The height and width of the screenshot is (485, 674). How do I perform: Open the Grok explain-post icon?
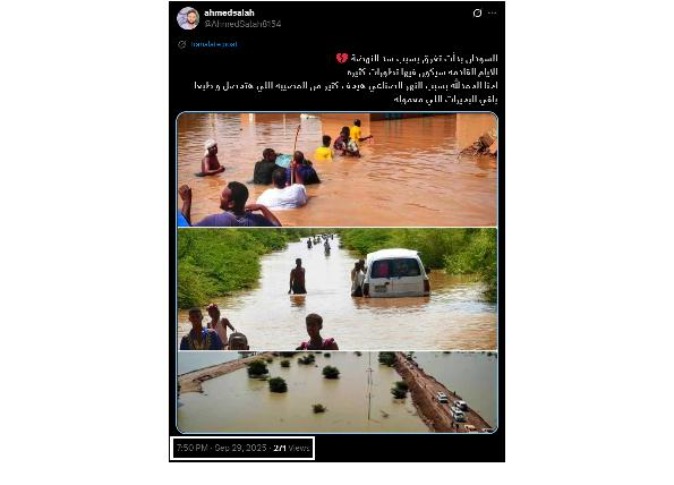(477, 13)
